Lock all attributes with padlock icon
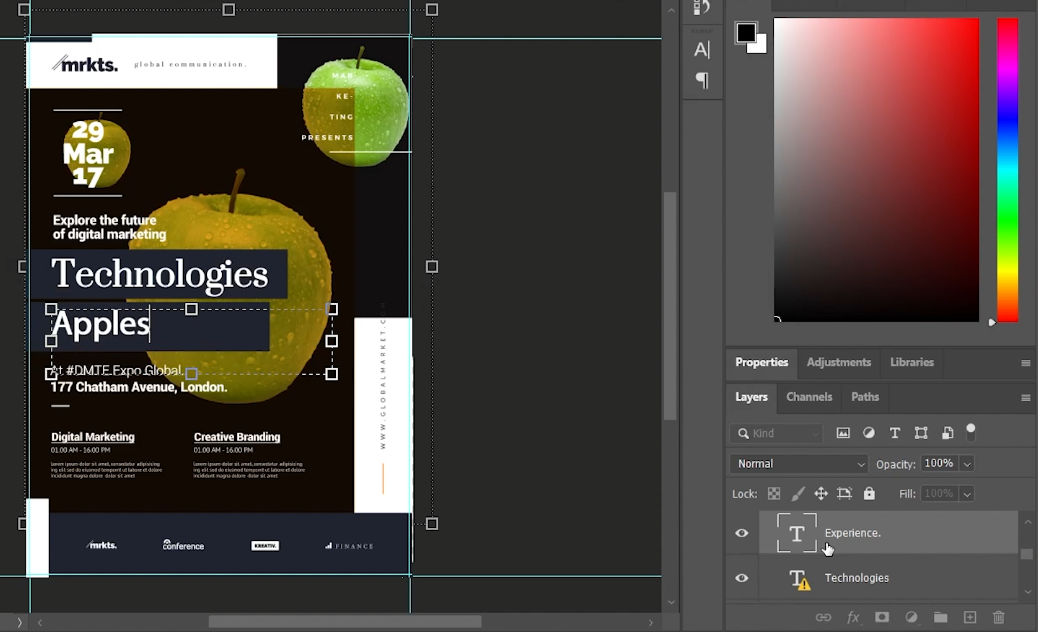Image resolution: width=1038 pixels, height=632 pixels. point(869,494)
